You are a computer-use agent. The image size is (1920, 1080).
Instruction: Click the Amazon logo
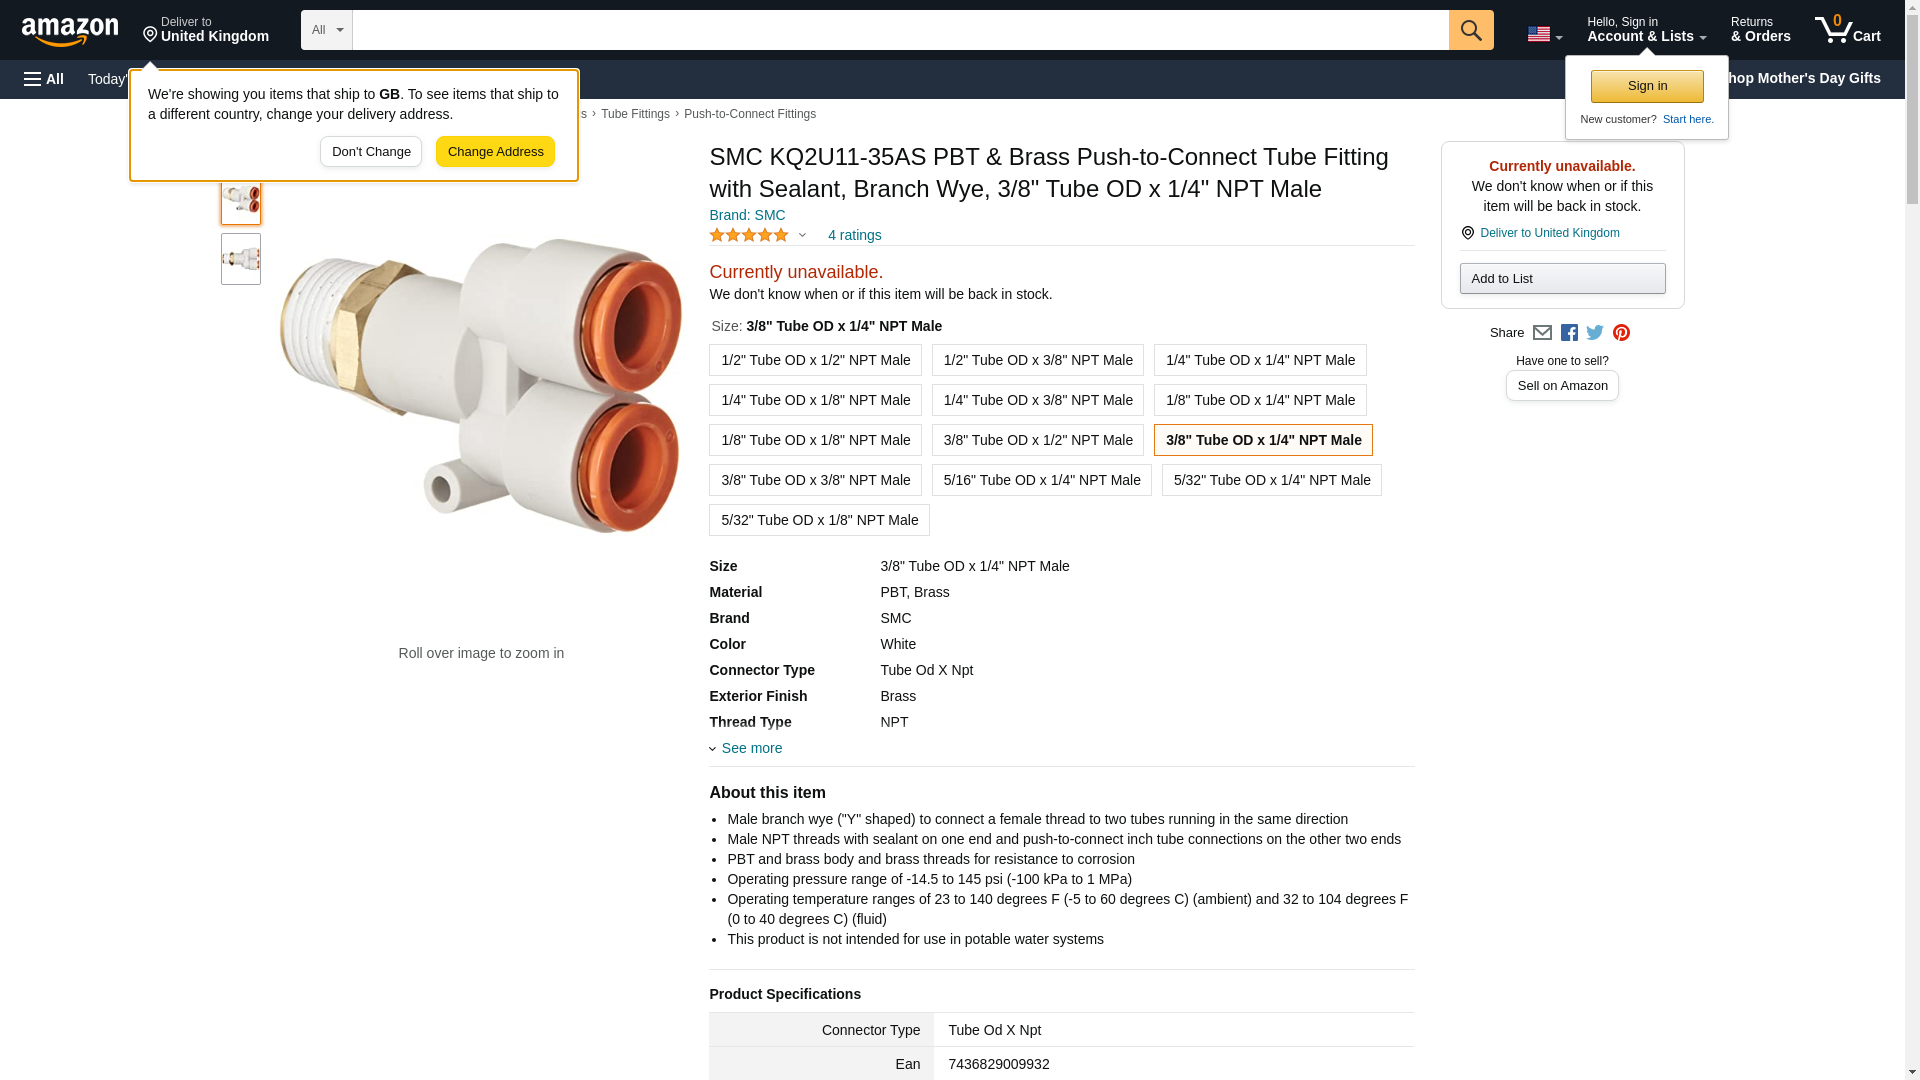[x=70, y=31]
